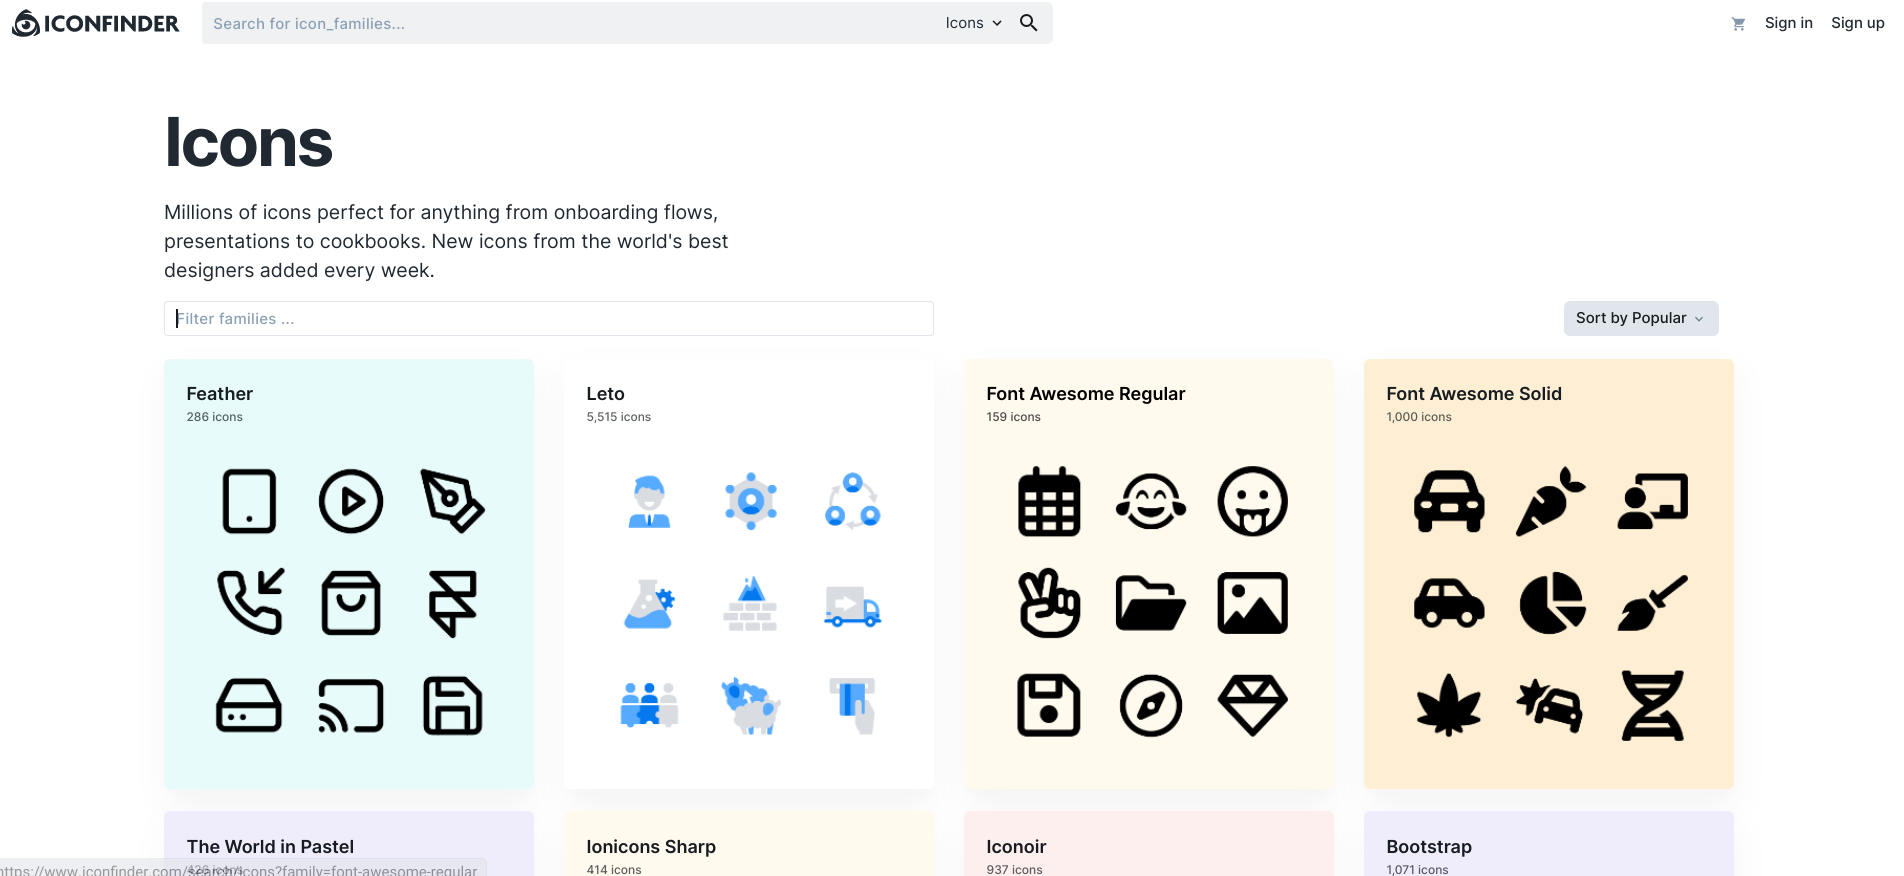1904x876 pixels.
Task: Select the Leto lab flask icon
Action: coord(649,604)
